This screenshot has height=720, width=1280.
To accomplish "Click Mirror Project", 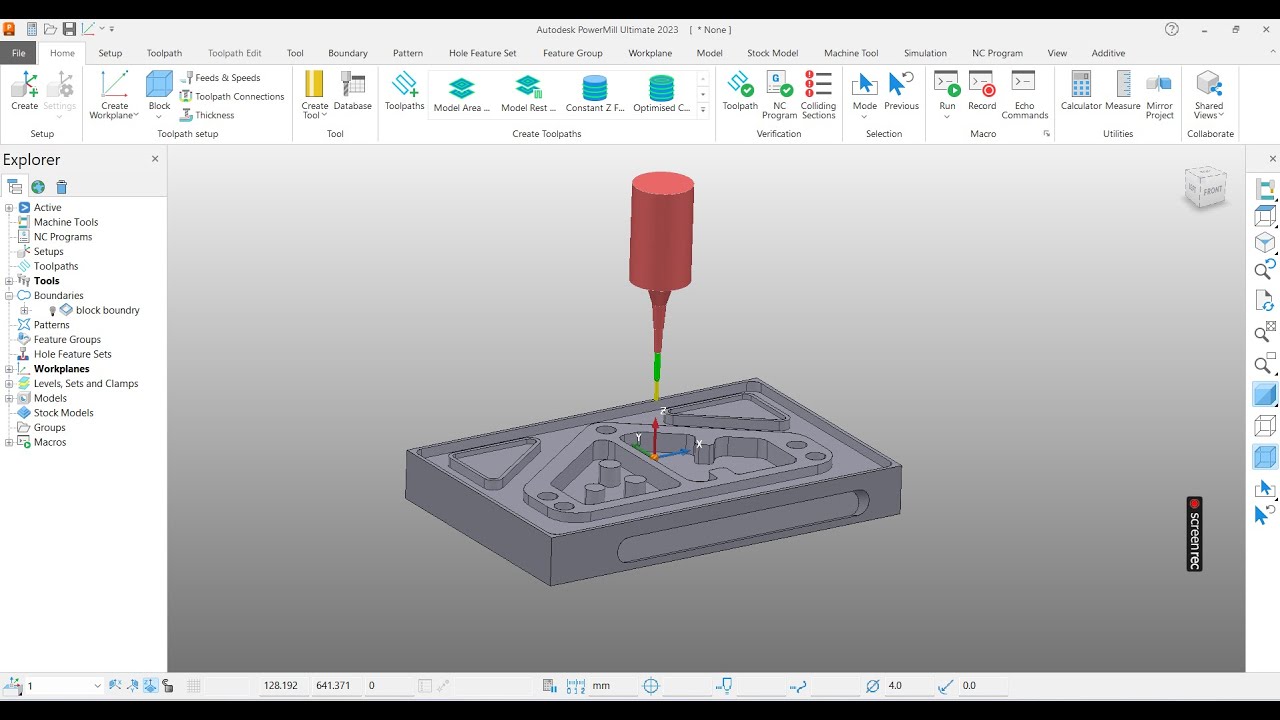I will (1159, 95).
